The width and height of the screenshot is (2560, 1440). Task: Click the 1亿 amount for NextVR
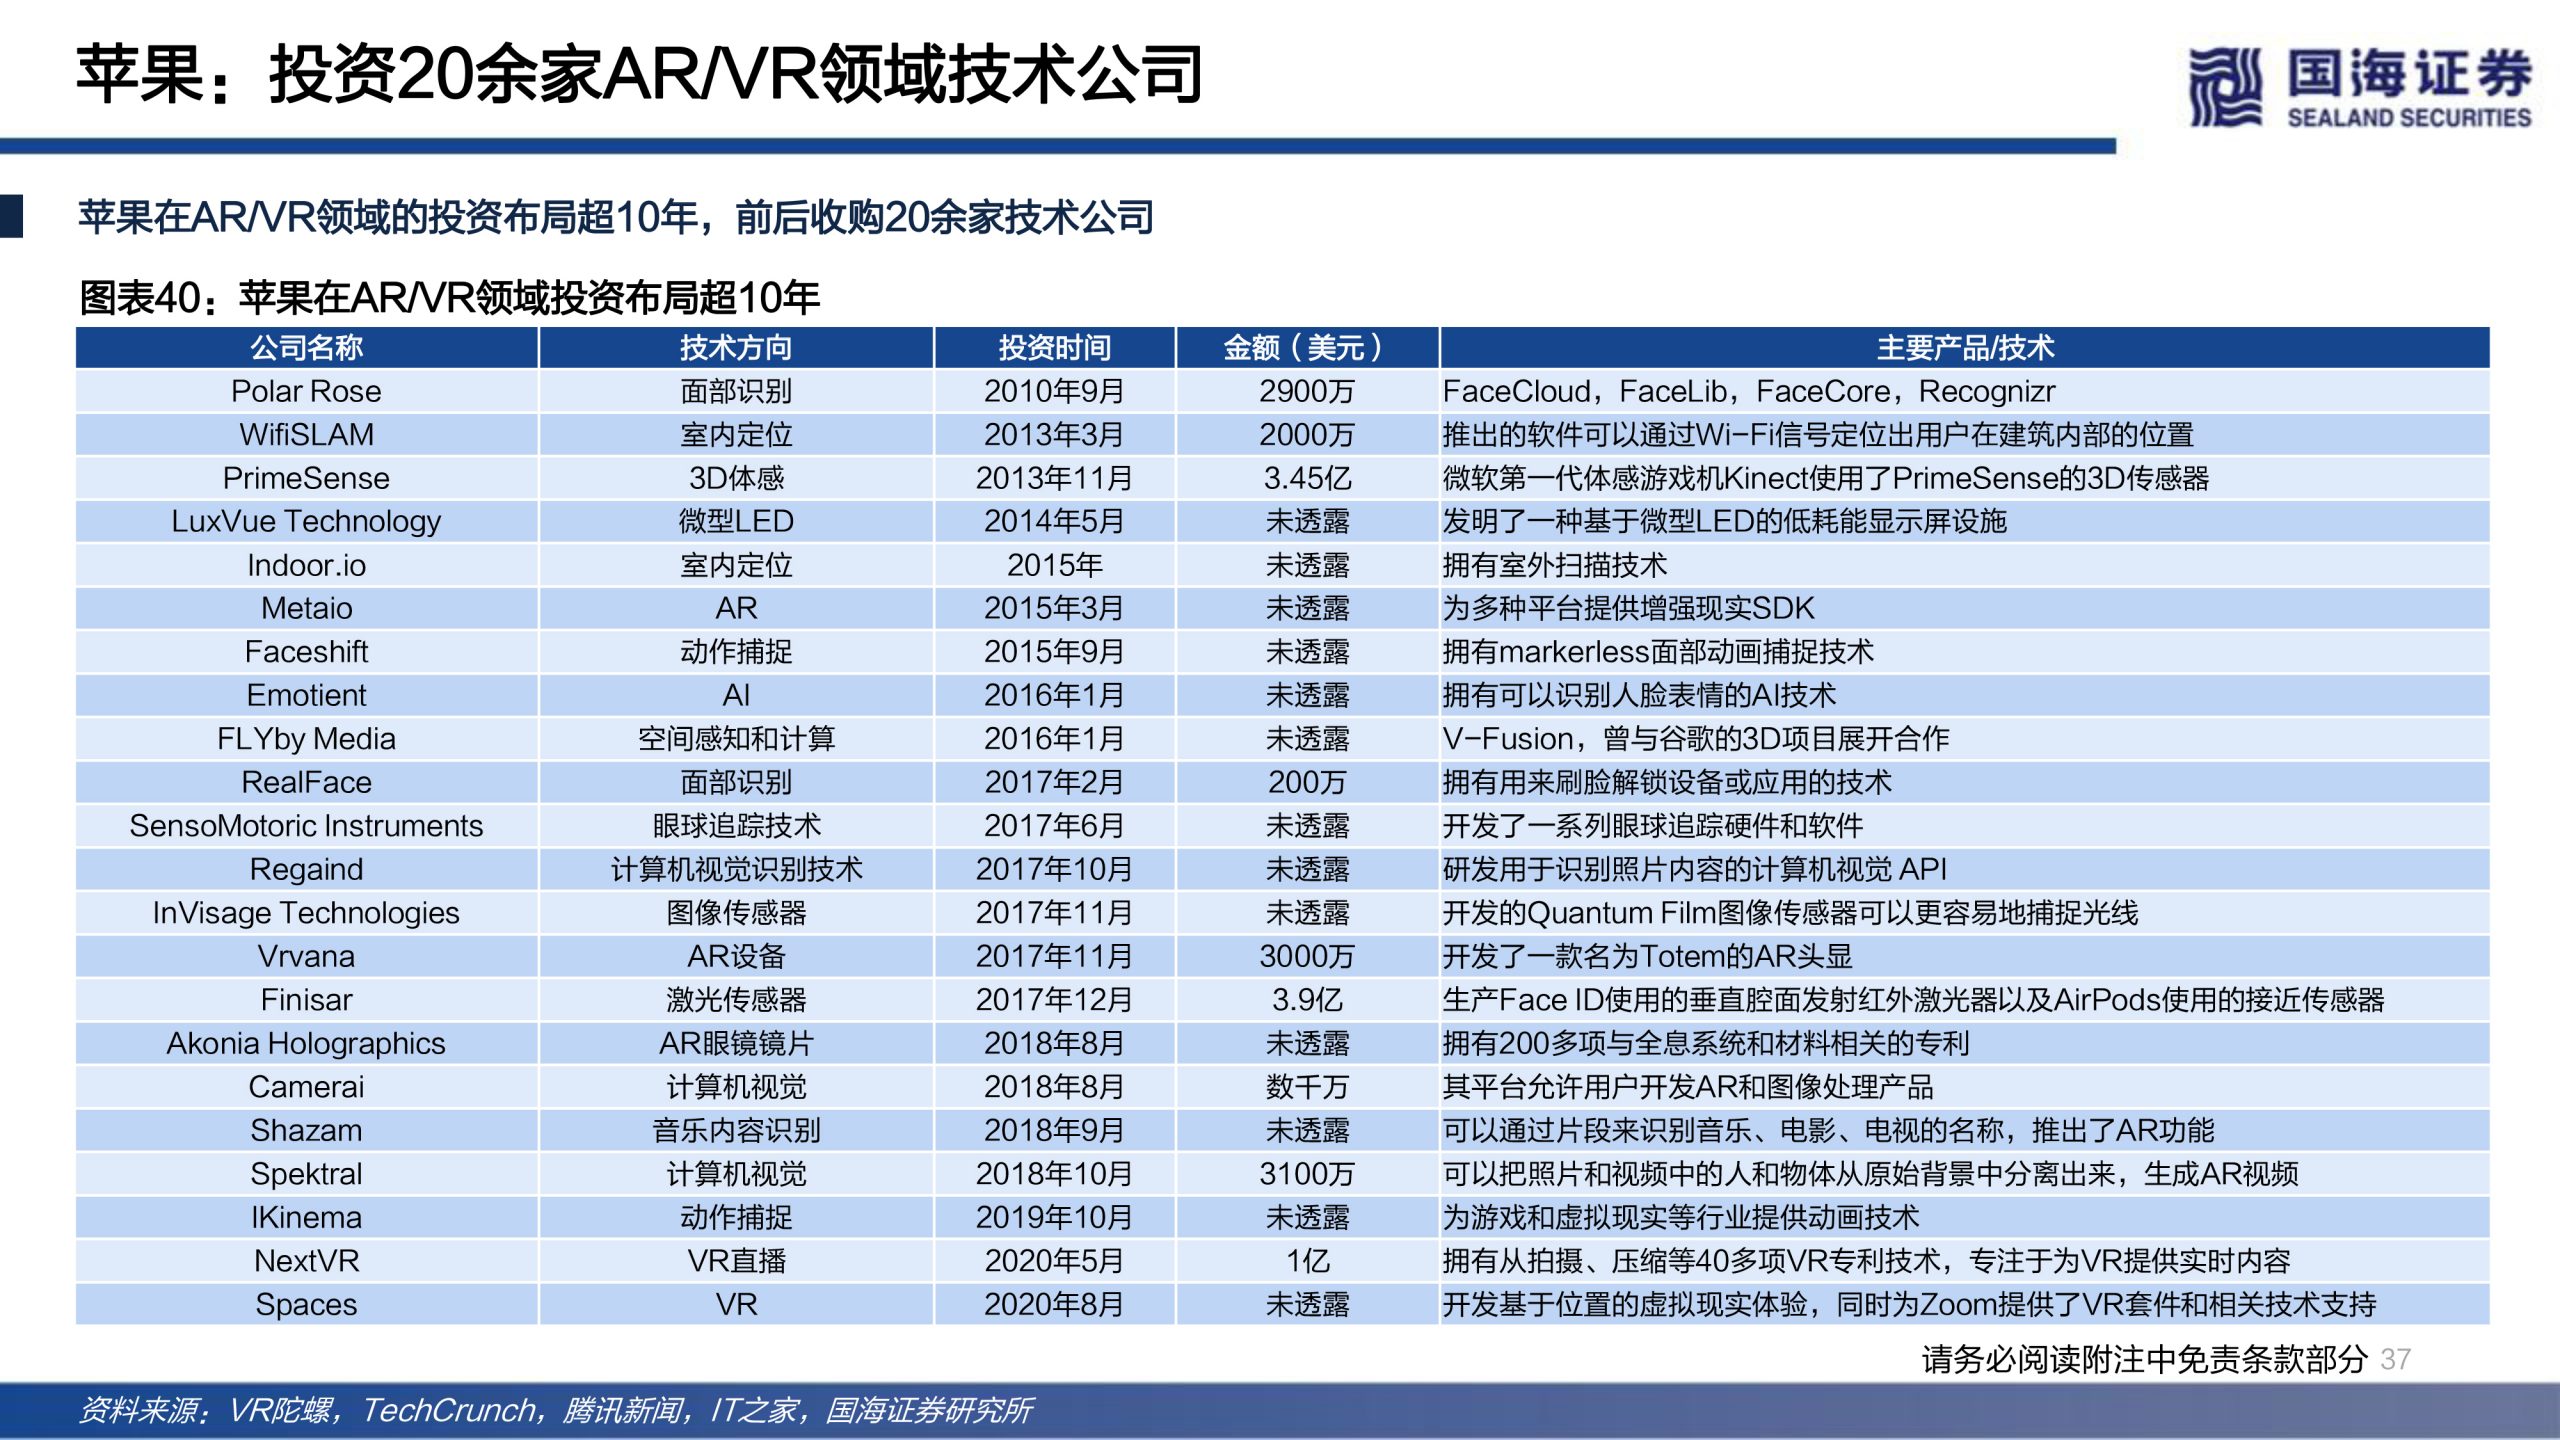[x=1307, y=1261]
